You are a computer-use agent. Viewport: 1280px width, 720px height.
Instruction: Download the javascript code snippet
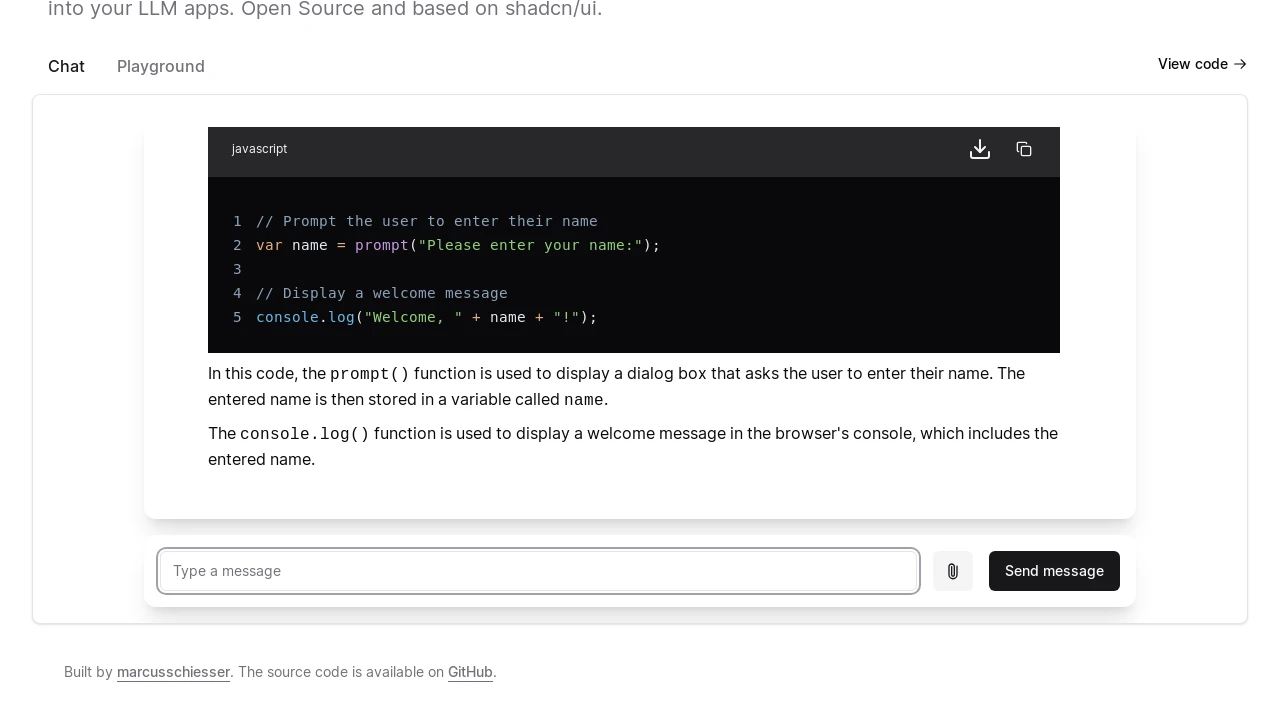coord(980,149)
